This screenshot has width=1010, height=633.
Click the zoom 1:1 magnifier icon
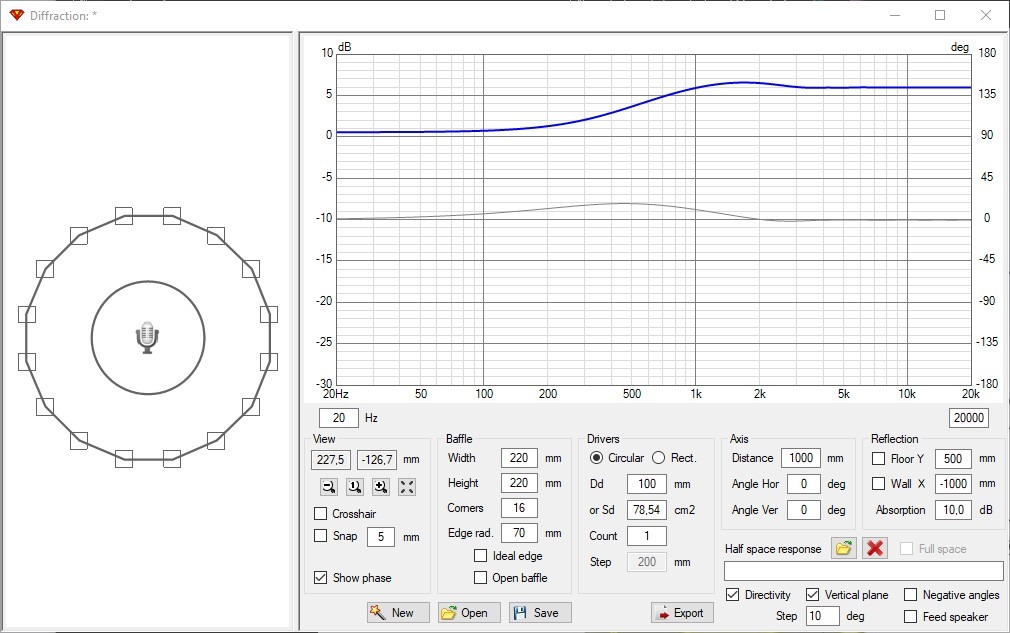click(355, 487)
